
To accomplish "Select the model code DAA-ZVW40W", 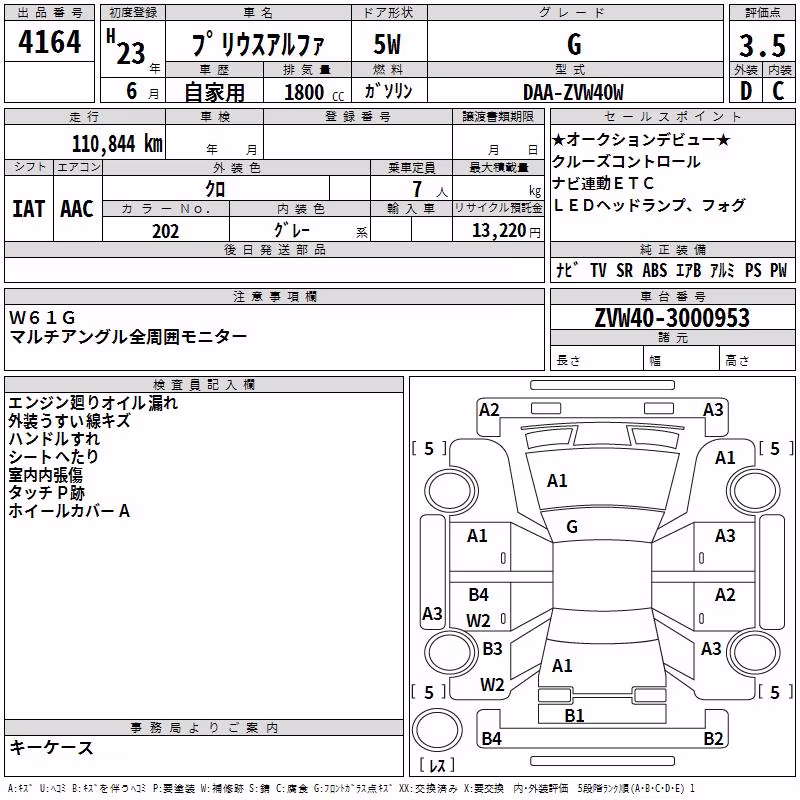I will [x=573, y=92].
